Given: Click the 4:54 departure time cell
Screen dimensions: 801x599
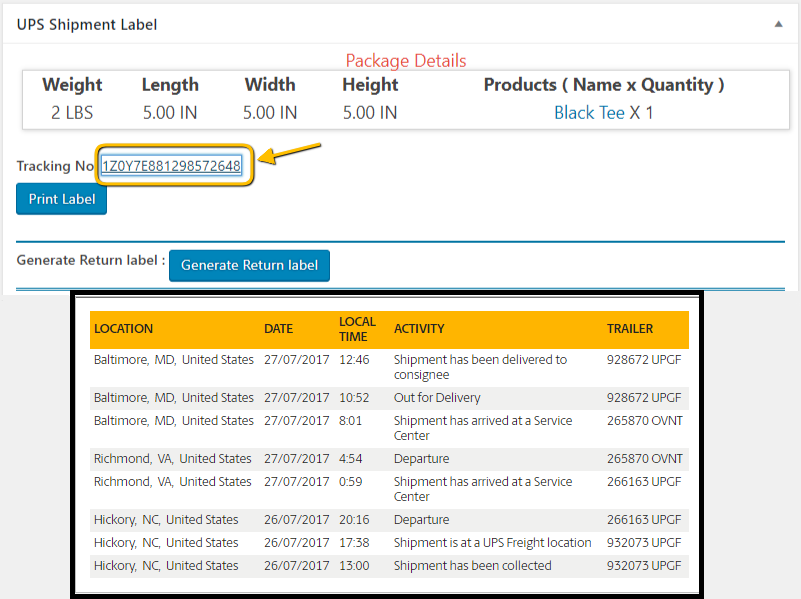Looking at the screenshot, I should point(350,459).
